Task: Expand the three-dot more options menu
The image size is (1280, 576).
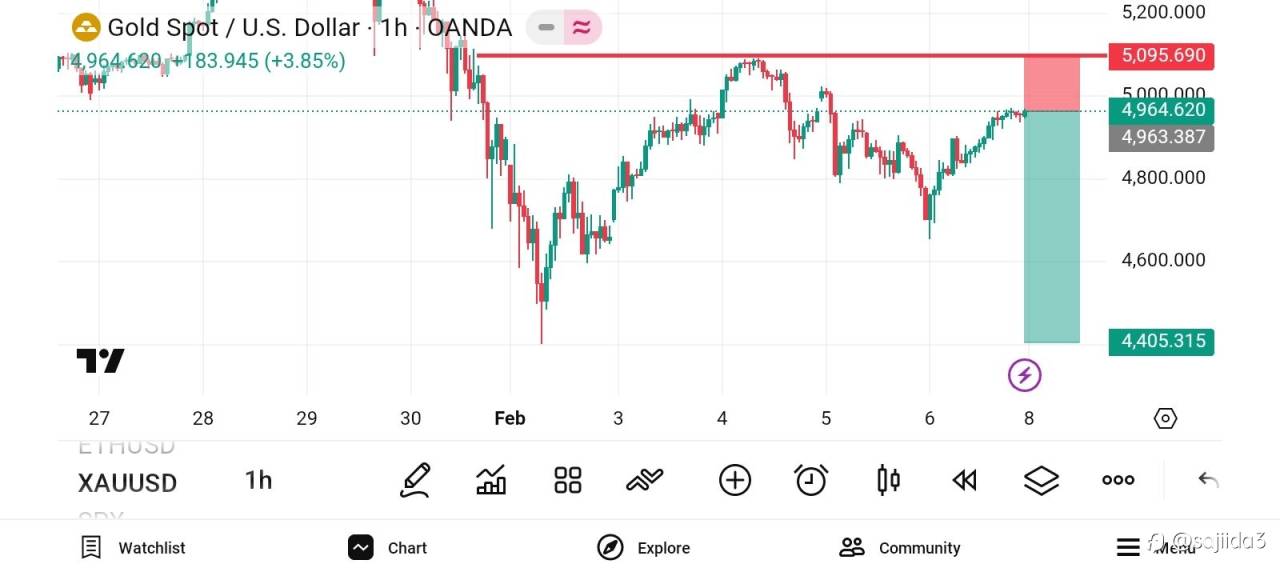Action: 1118,481
